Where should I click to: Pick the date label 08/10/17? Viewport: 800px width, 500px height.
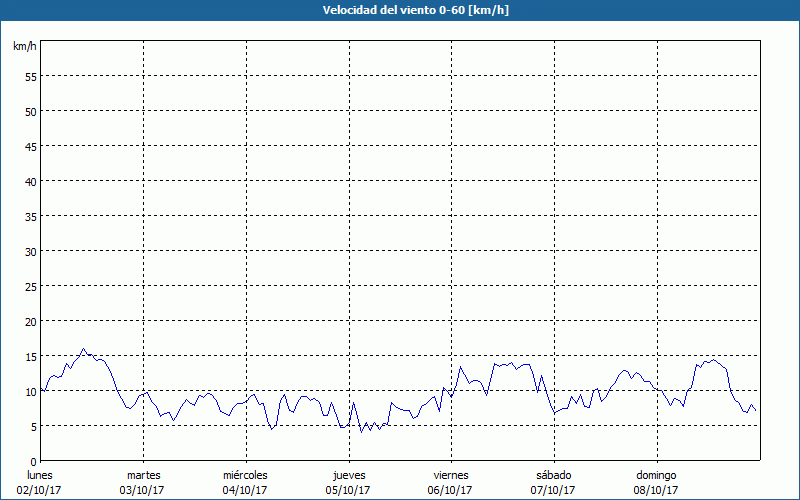(x=656, y=490)
